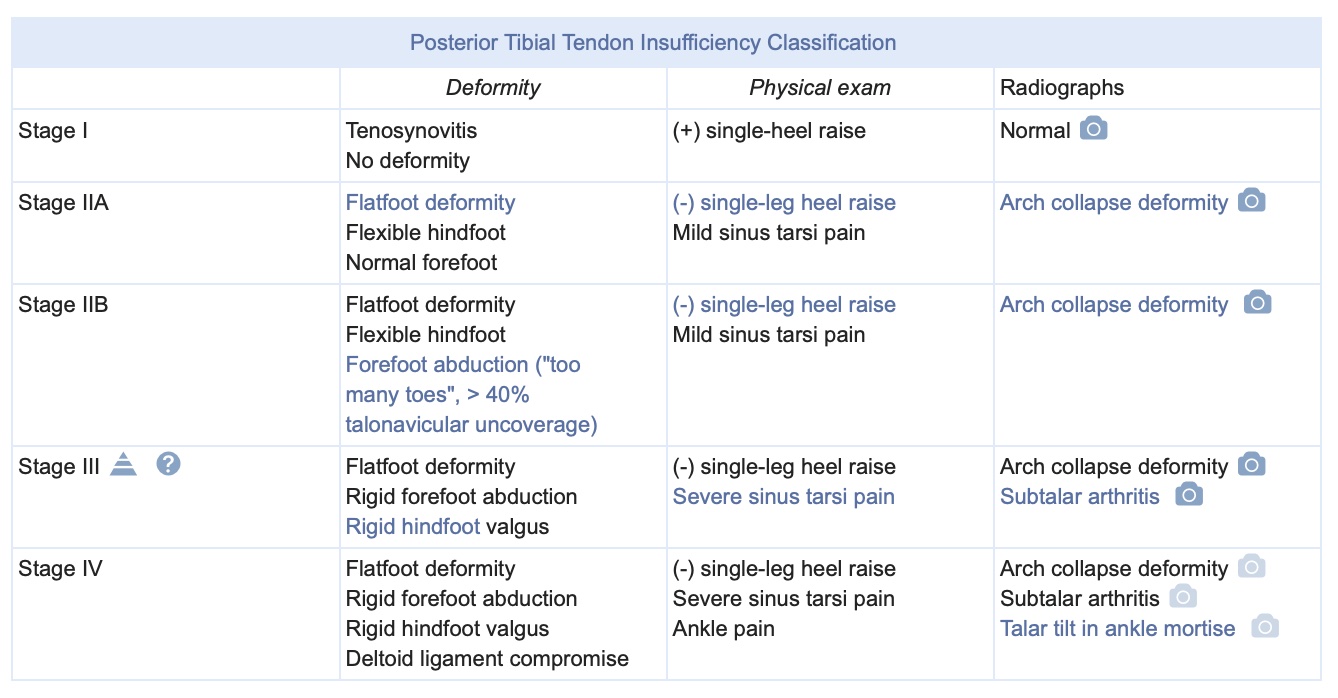Click the pyramid icon beside Stage III
Image resolution: width=1338 pixels, height=698 pixels.
click(x=123, y=465)
